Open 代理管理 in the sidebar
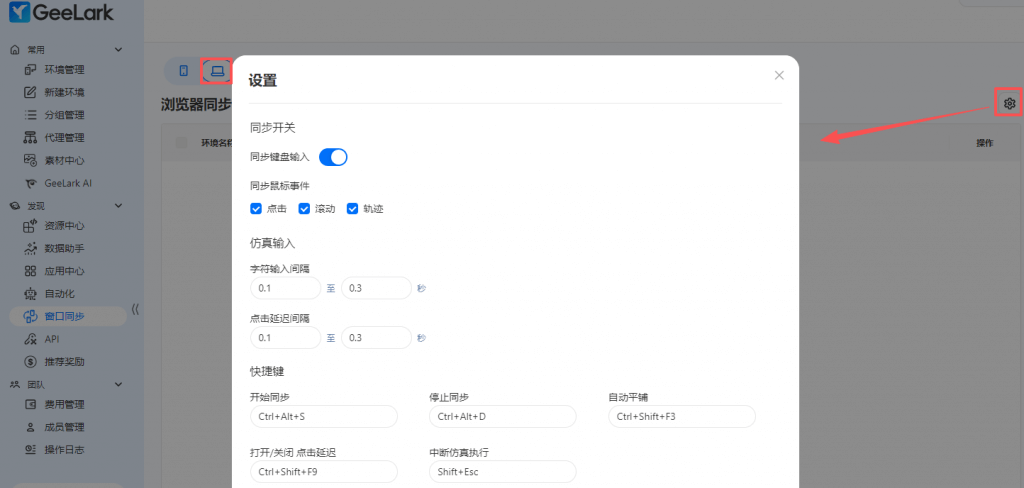This screenshot has width=1024, height=488. point(64,138)
